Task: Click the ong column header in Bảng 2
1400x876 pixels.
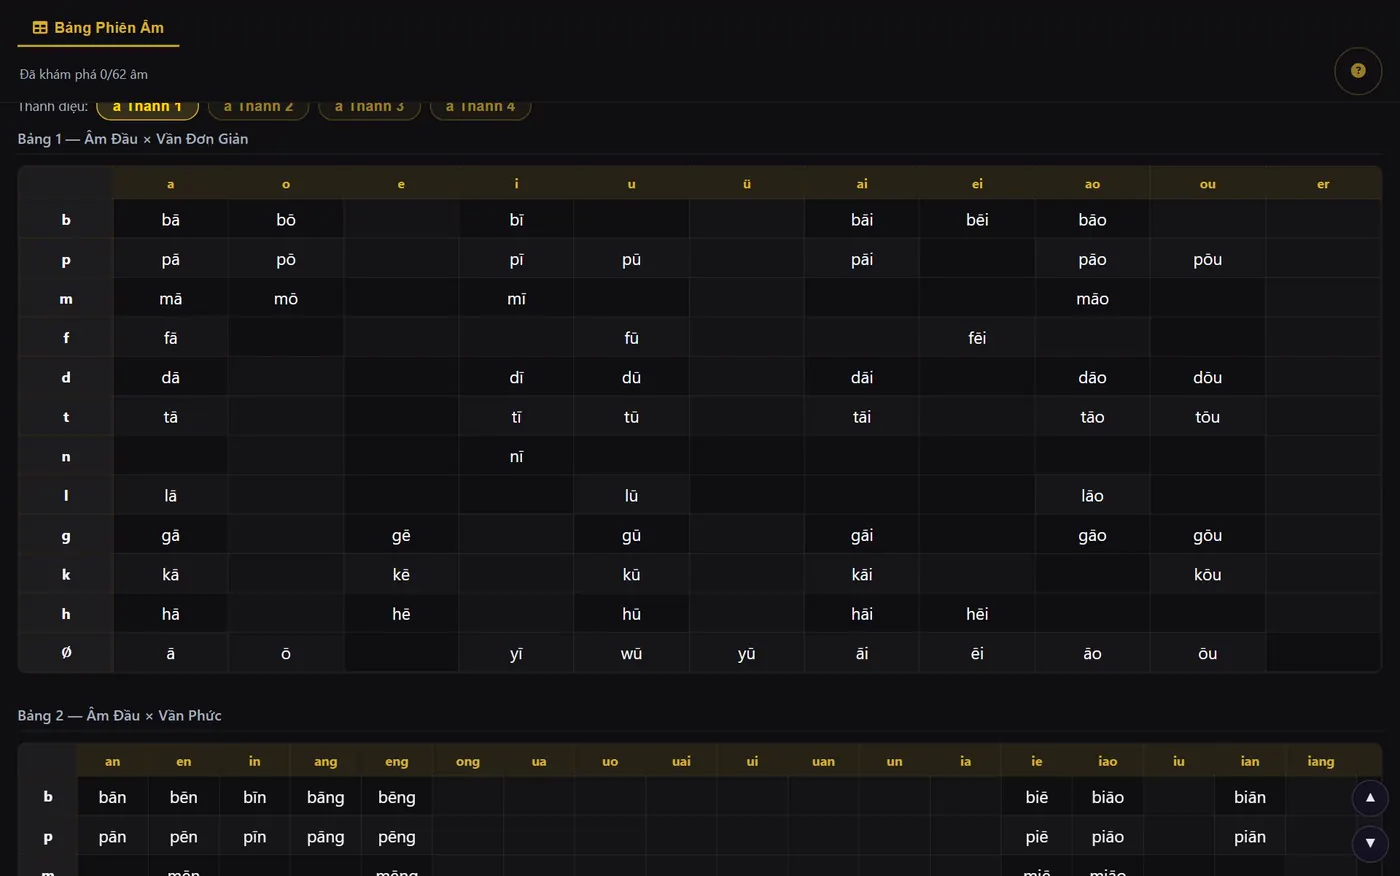Action: [468, 761]
